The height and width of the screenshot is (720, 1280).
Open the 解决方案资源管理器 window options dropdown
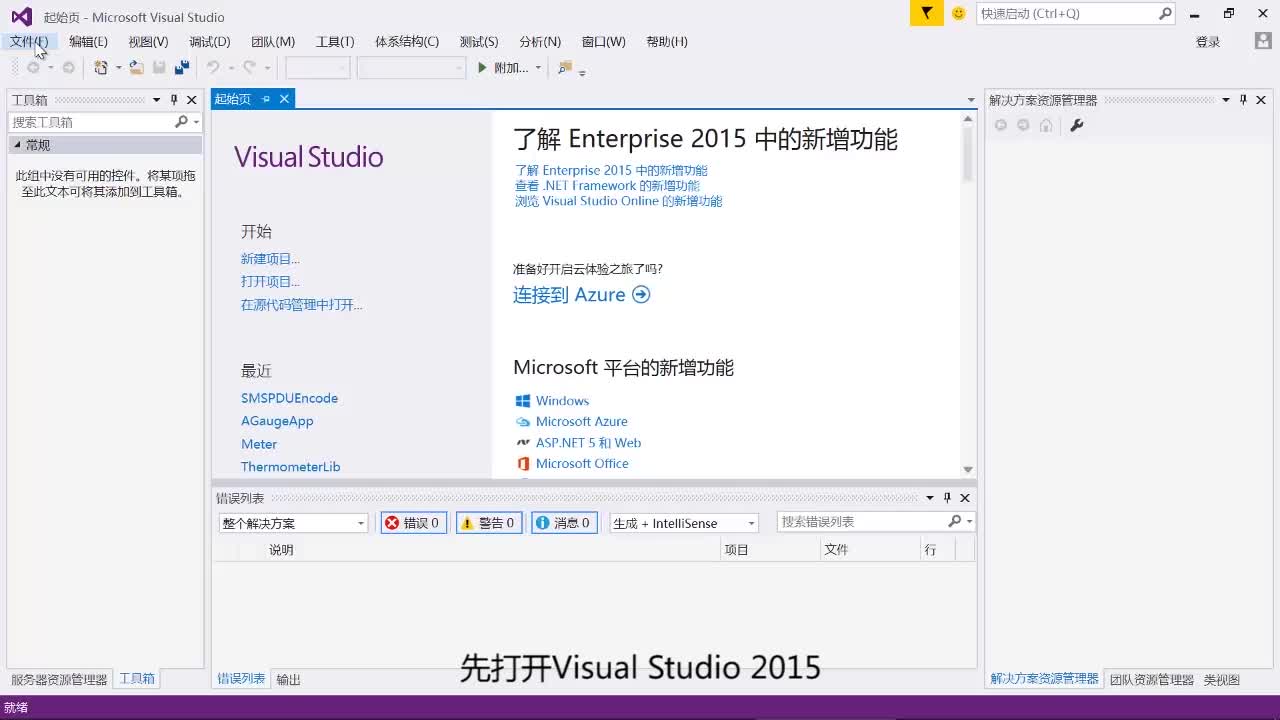pos(1226,100)
